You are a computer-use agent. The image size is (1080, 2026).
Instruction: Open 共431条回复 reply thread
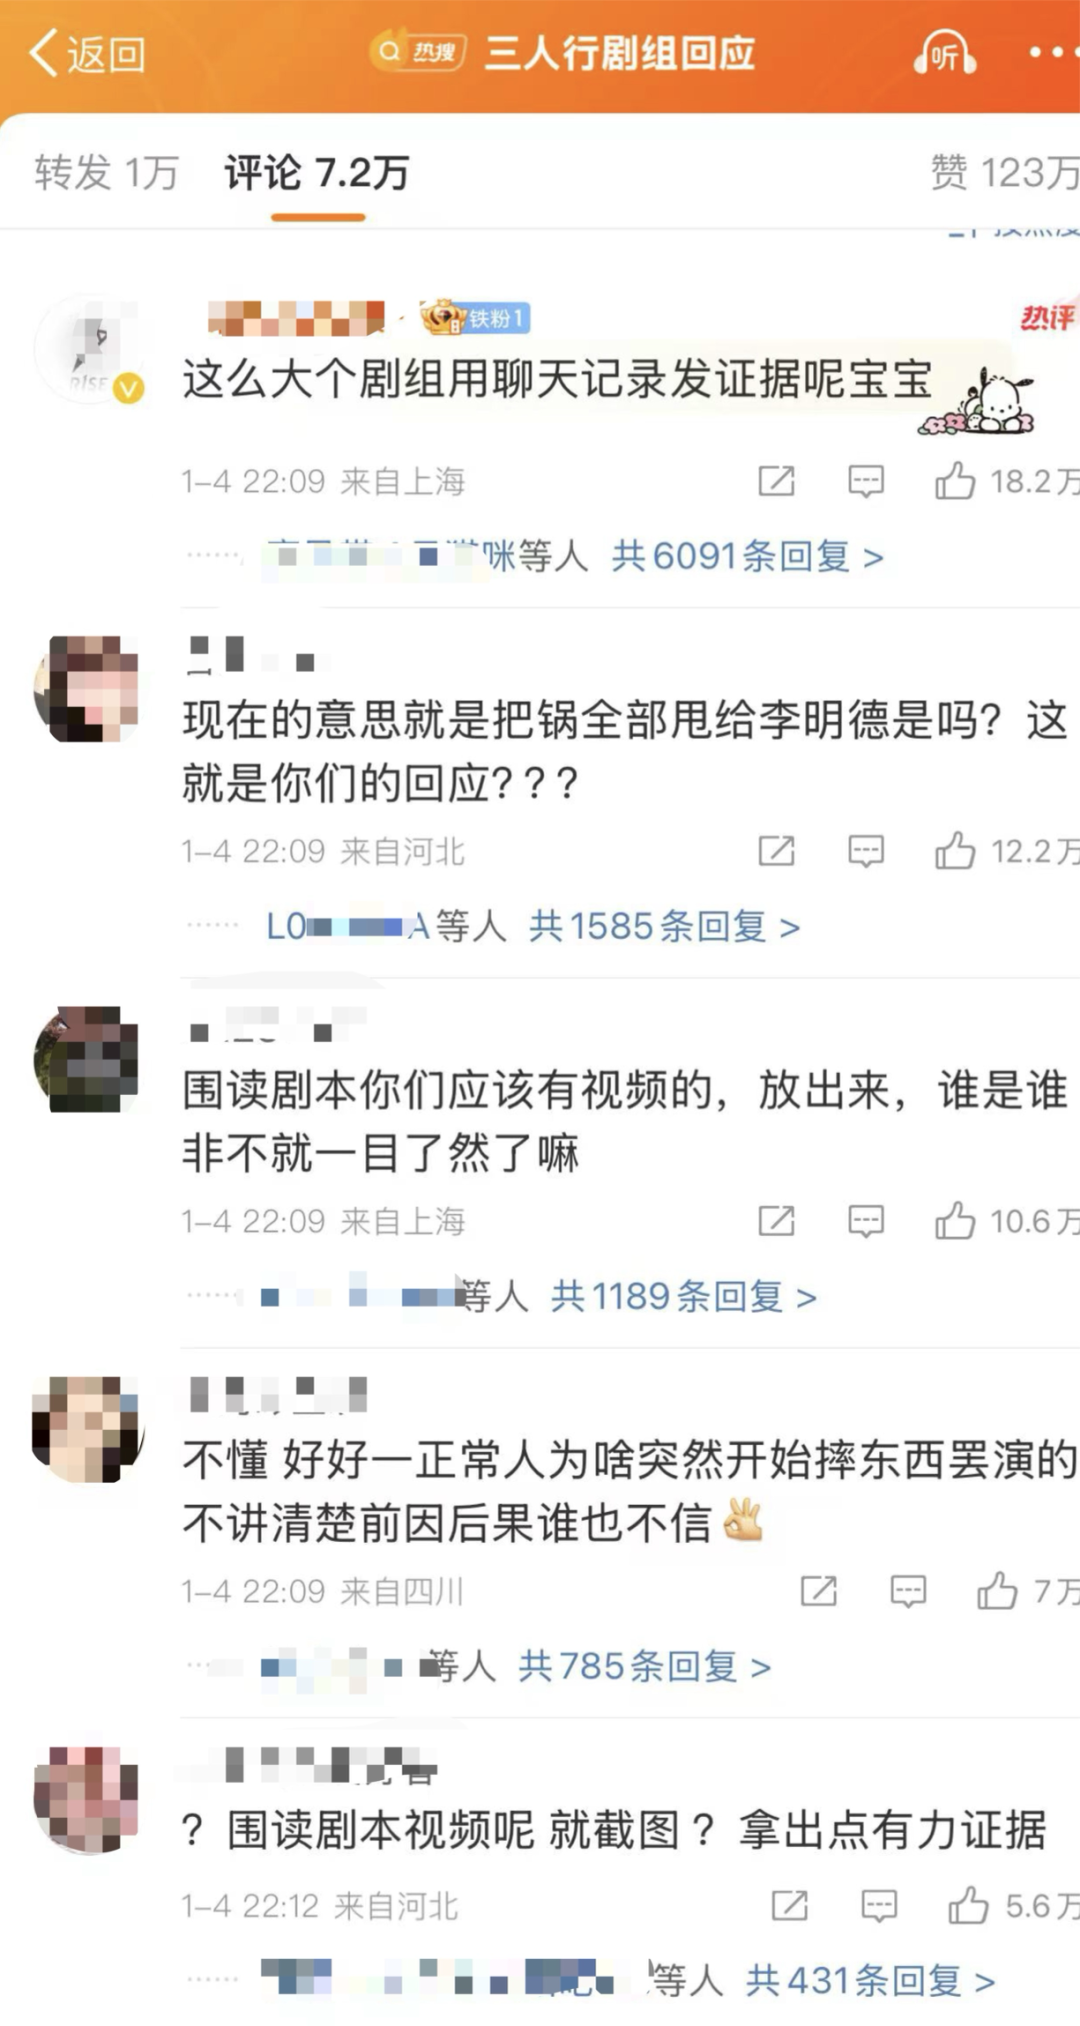(870, 1980)
